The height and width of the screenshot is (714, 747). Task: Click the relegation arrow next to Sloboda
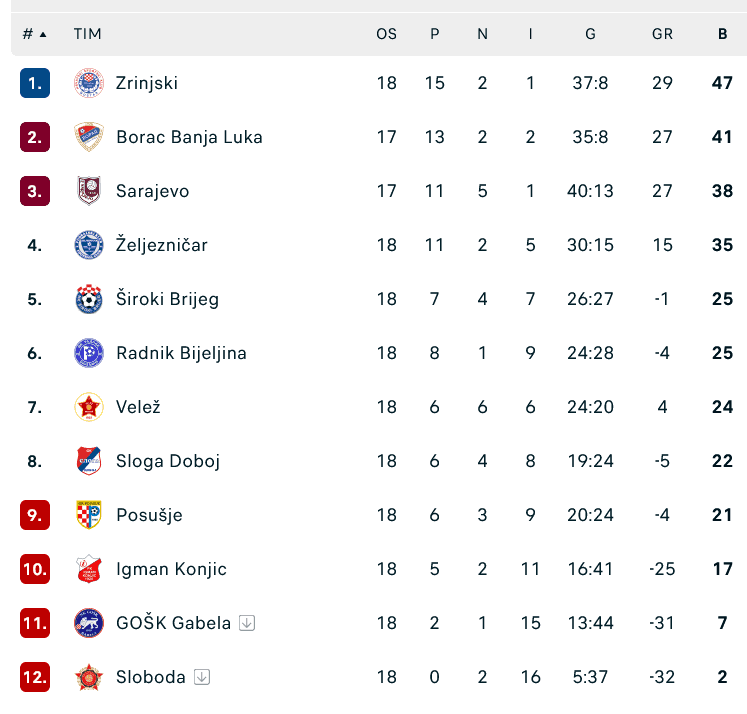click(x=202, y=677)
